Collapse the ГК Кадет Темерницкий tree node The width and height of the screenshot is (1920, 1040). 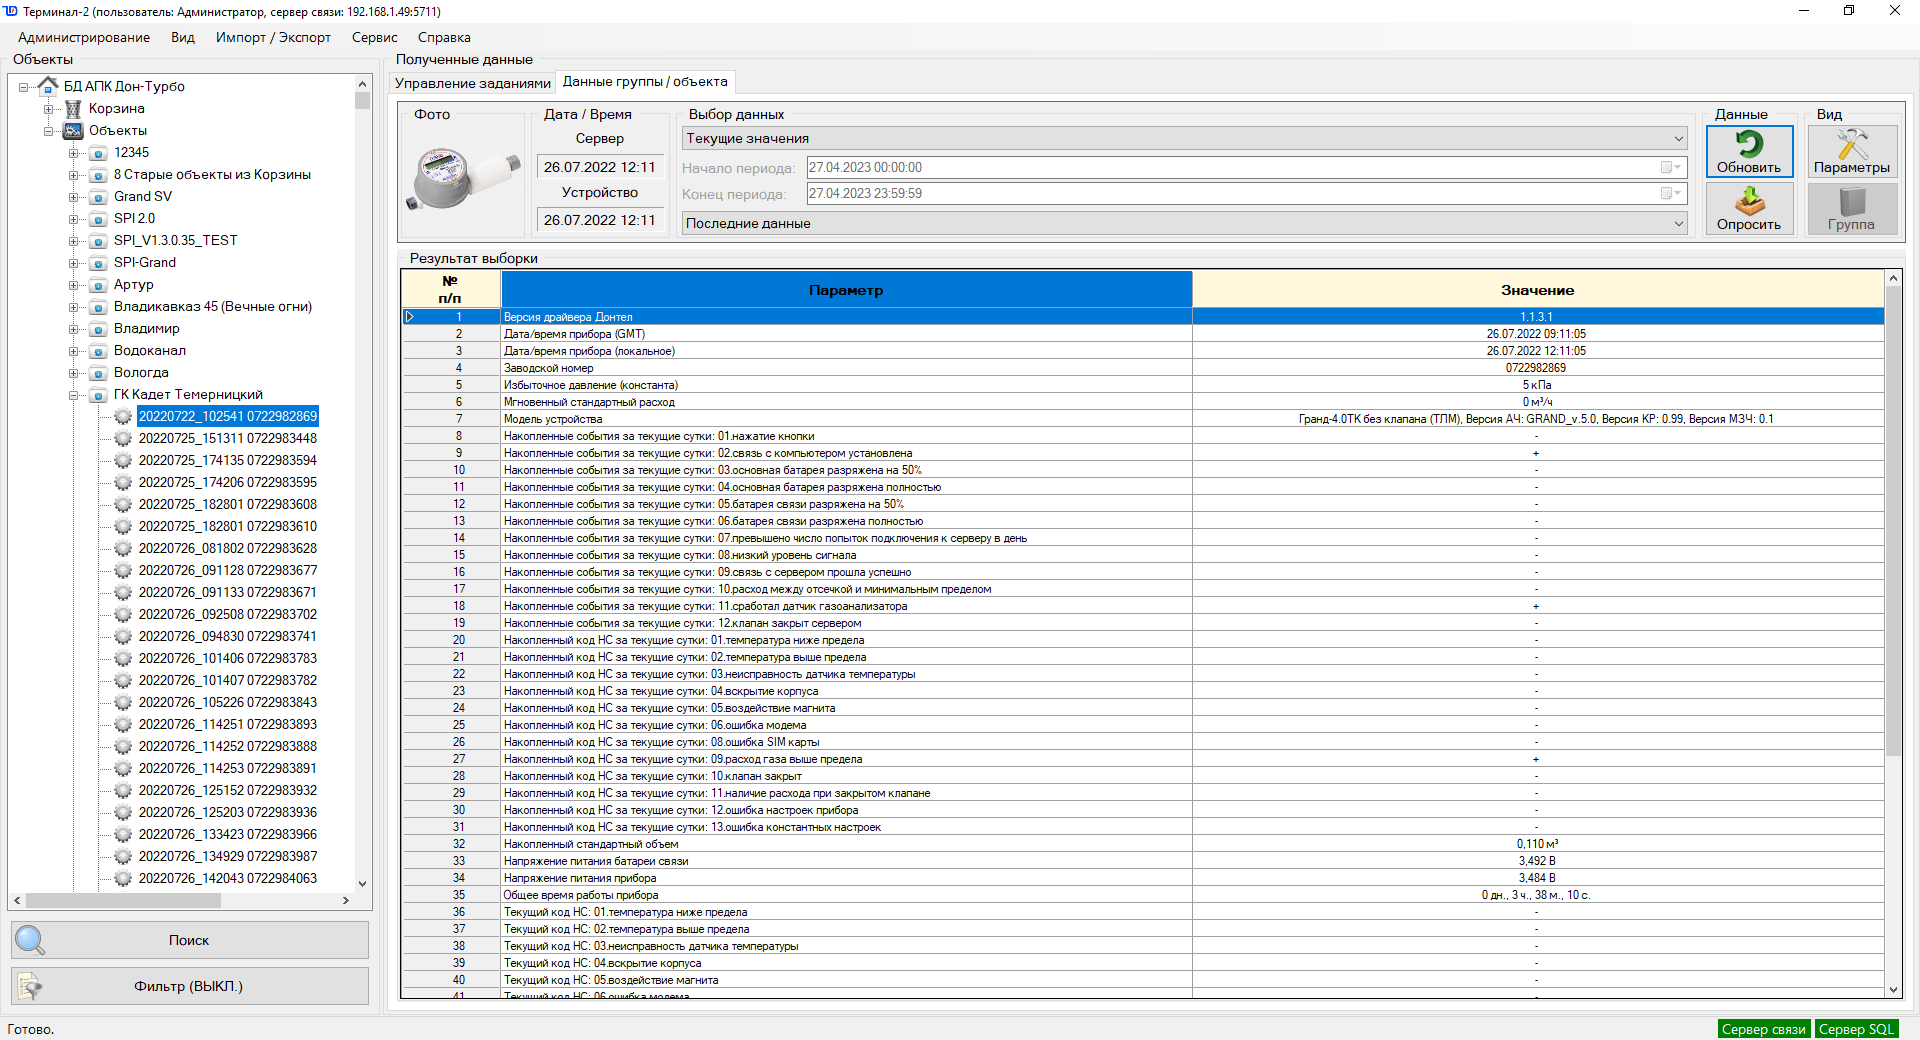(73, 395)
